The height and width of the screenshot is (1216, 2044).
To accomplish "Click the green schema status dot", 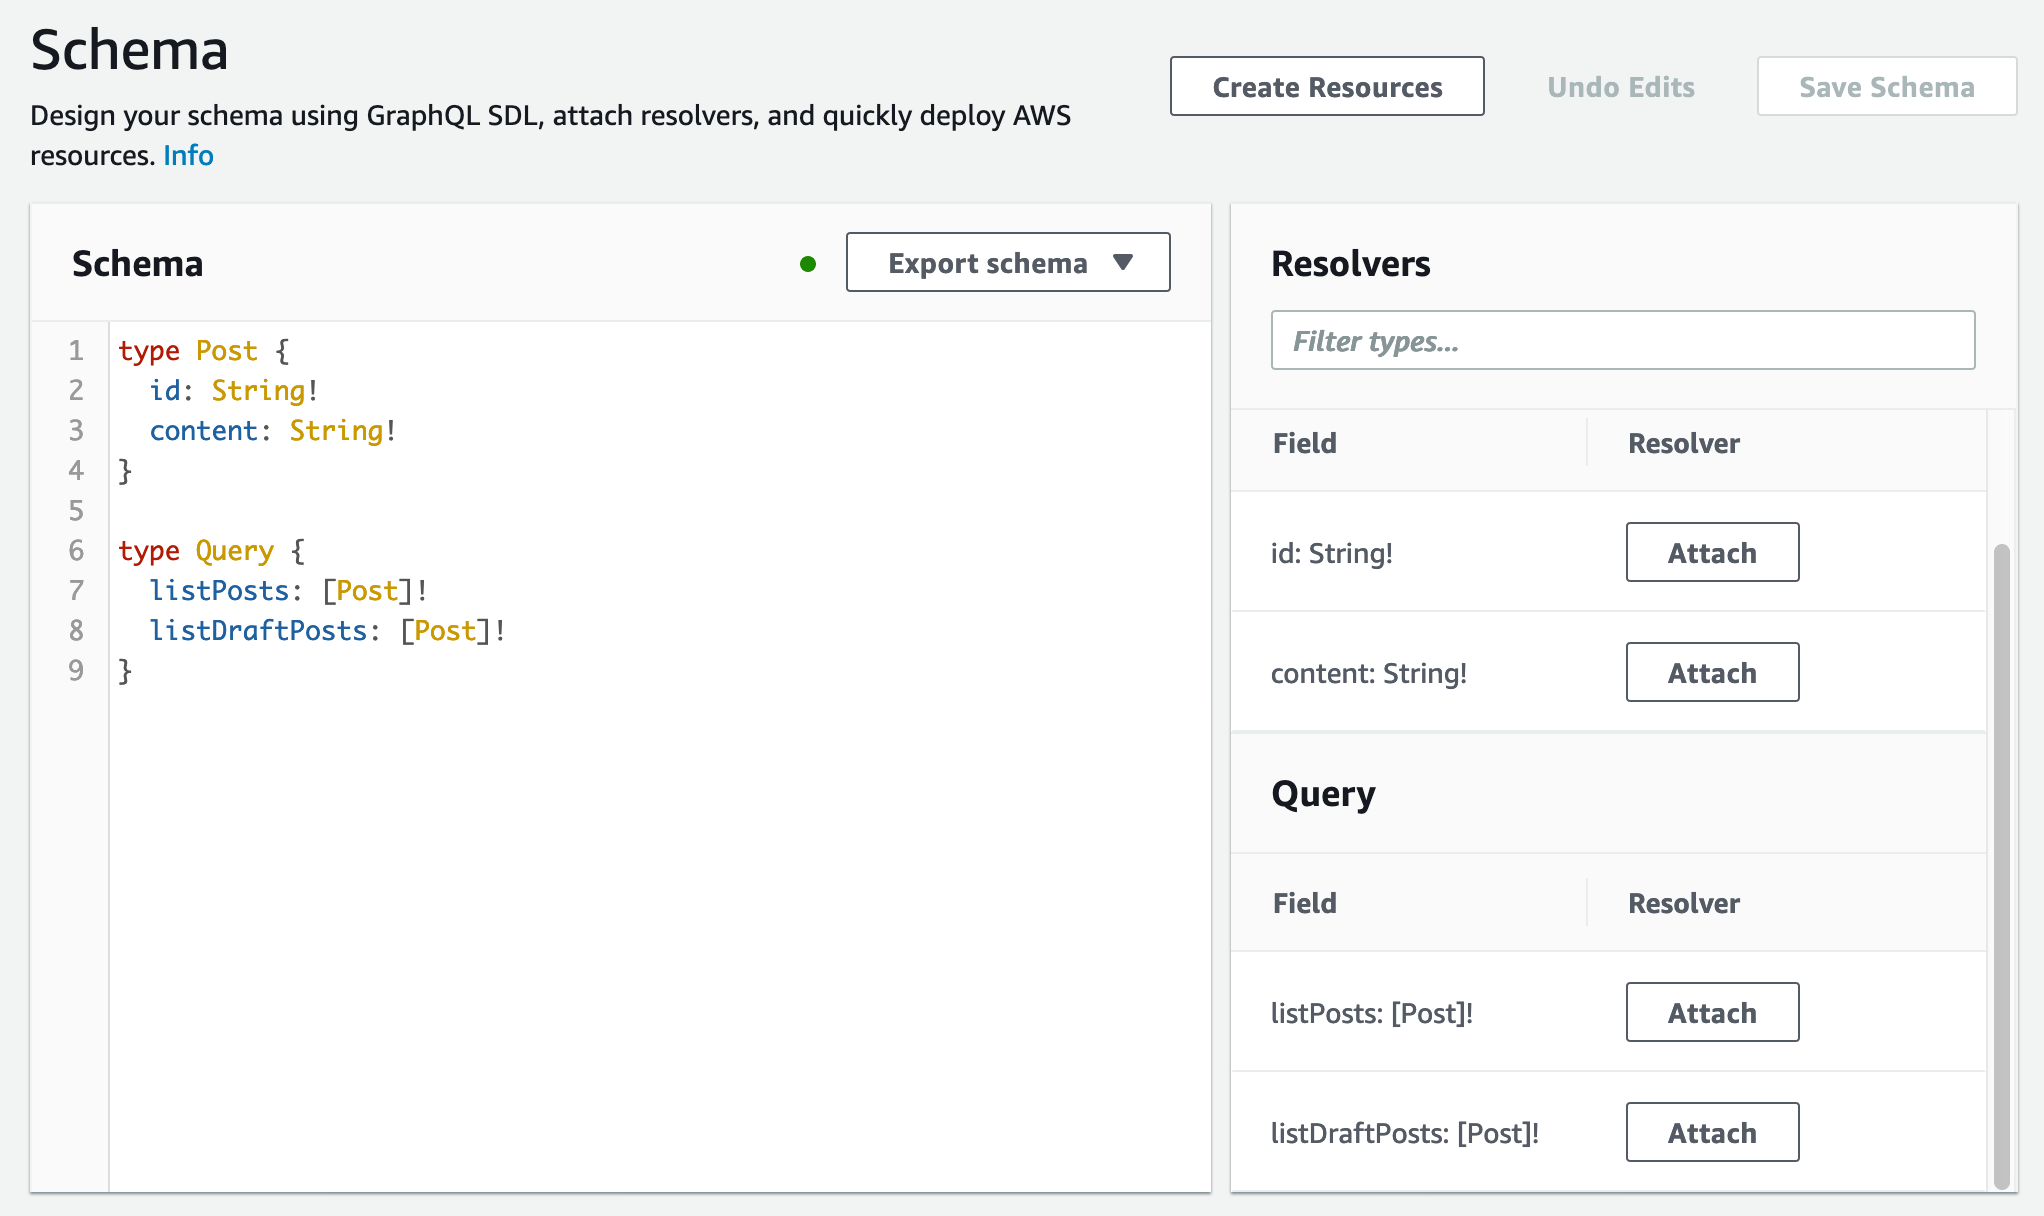I will click(x=808, y=264).
